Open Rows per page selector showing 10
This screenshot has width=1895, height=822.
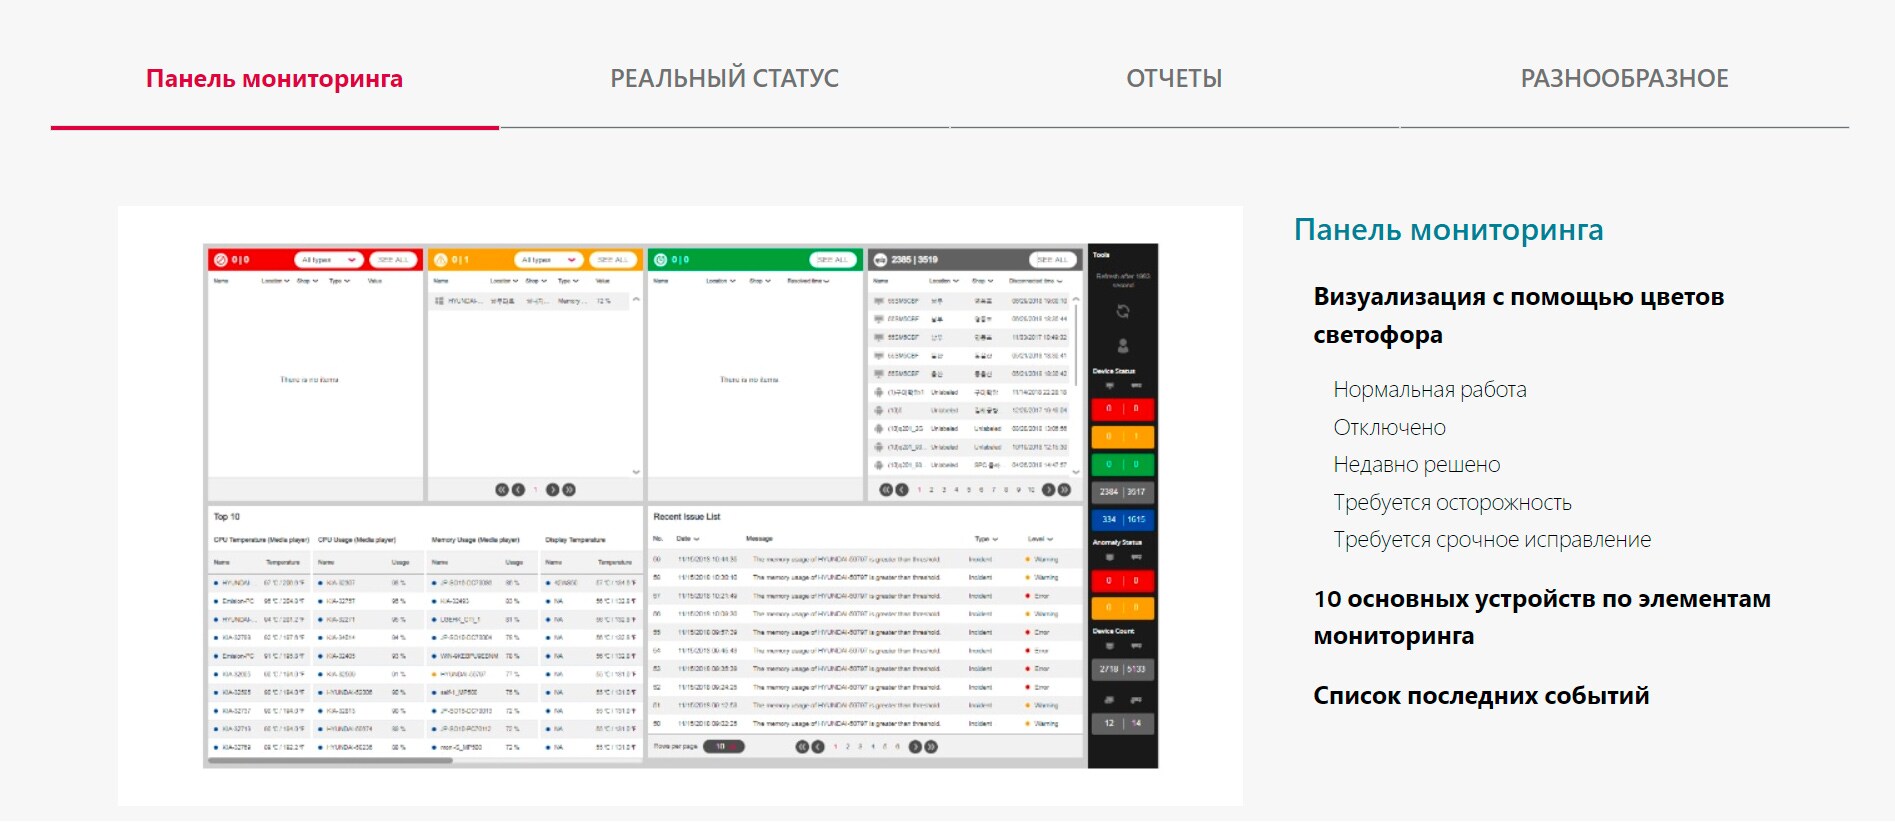pyautogui.click(x=724, y=747)
